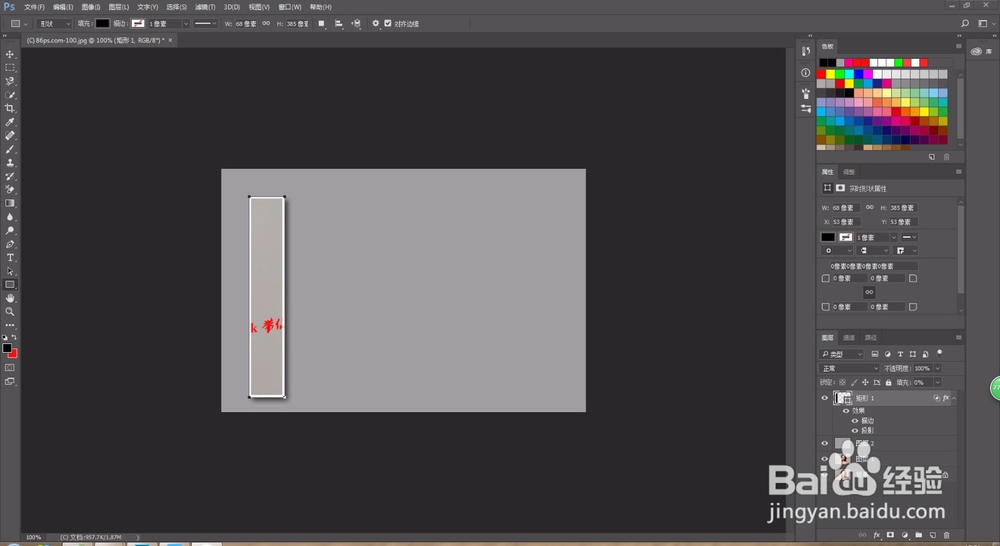The image size is (1000, 546).
Task: Select the Eyedropper tool
Action: coord(10,122)
